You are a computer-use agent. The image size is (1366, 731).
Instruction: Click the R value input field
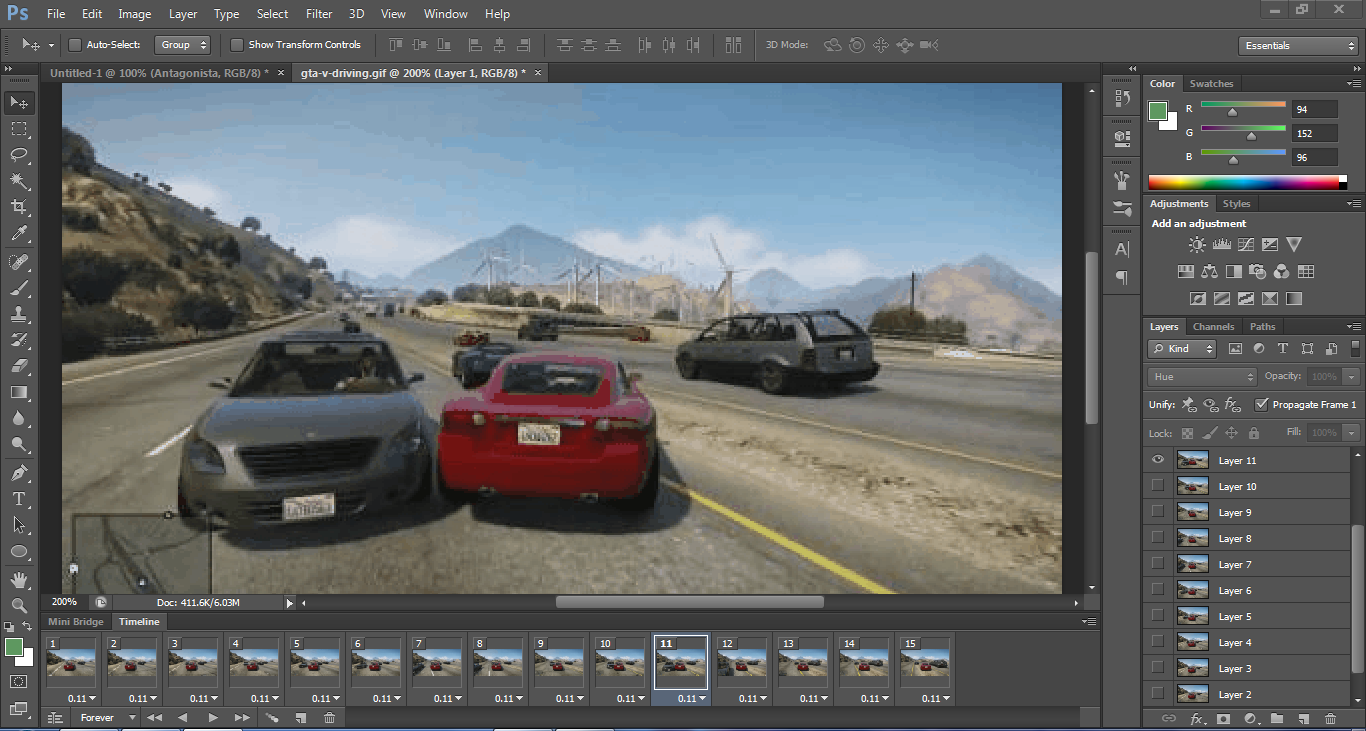1315,109
